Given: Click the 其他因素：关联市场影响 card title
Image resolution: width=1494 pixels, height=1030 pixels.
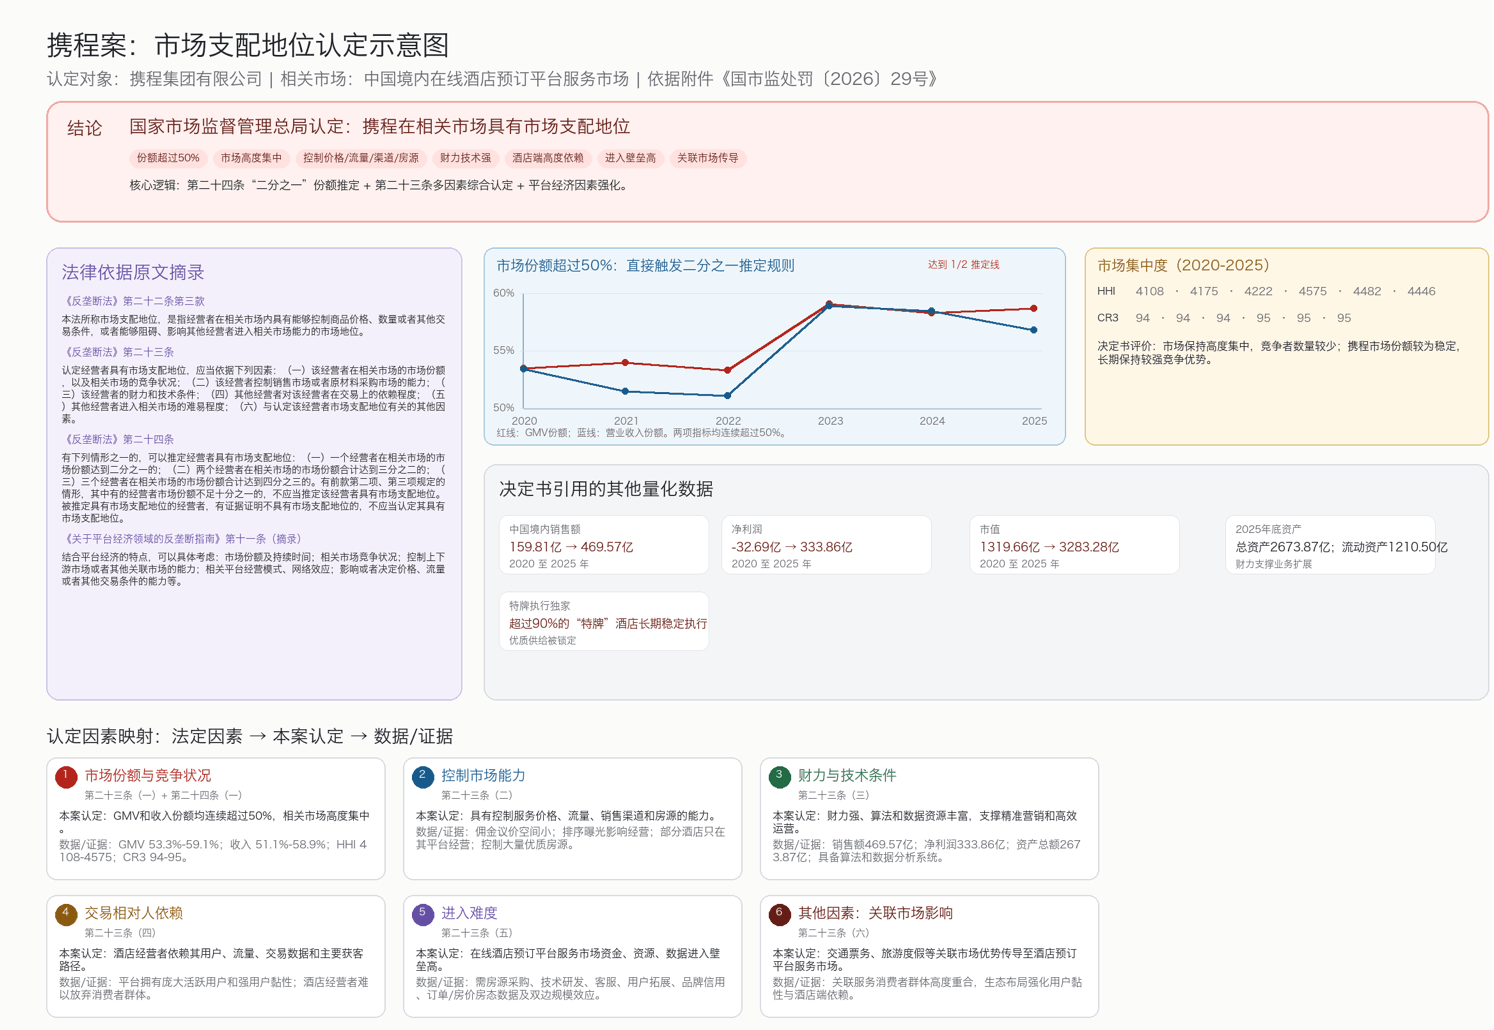Looking at the screenshot, I should [x=875, y=913].
